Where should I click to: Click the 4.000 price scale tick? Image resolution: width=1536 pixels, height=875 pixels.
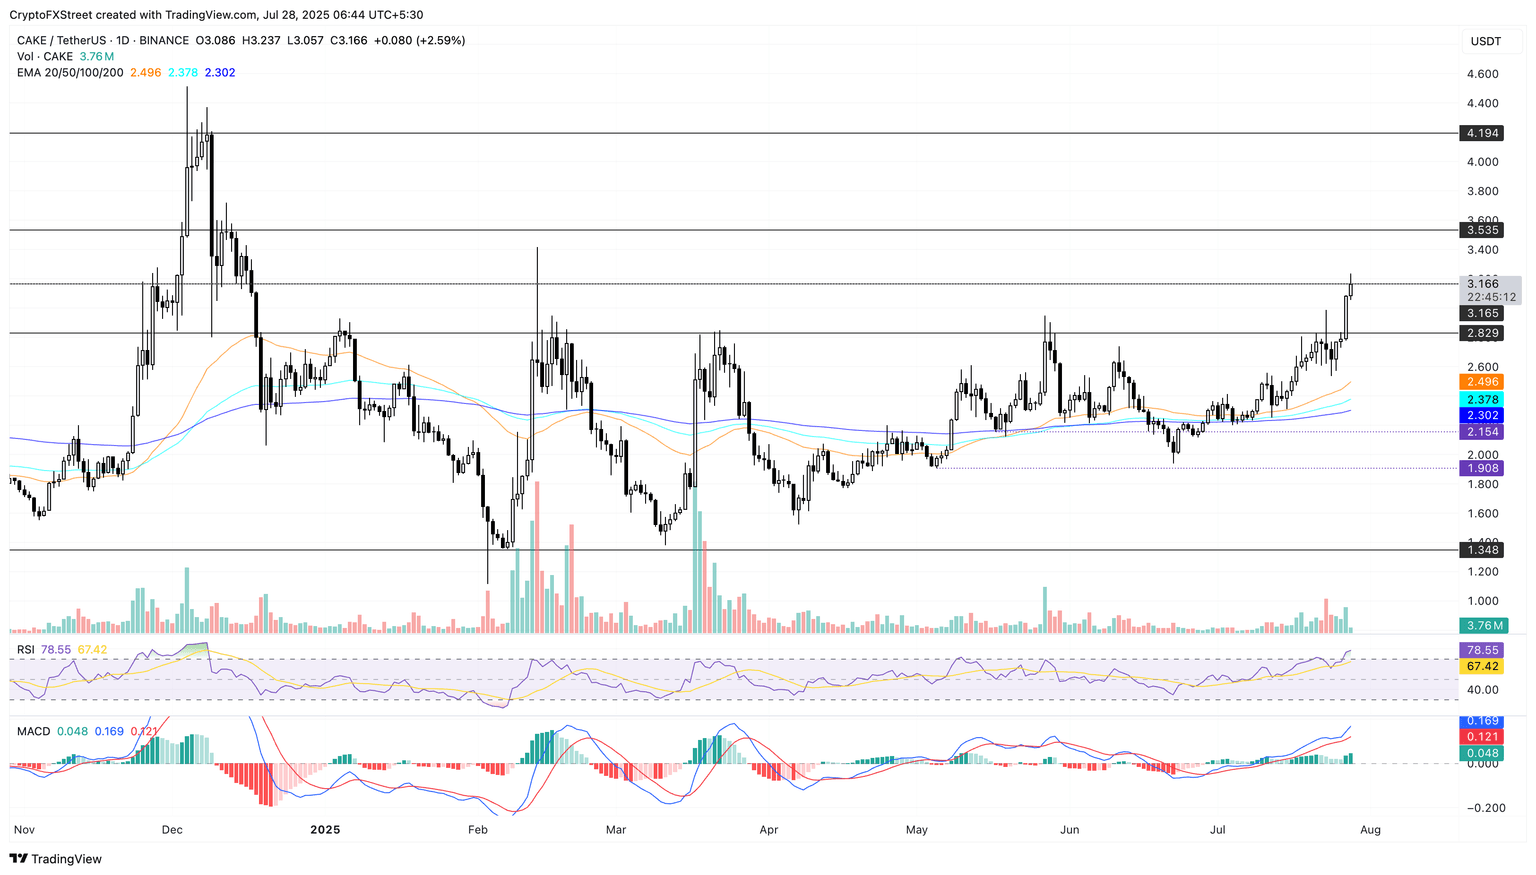click(x=1482, y=162)
